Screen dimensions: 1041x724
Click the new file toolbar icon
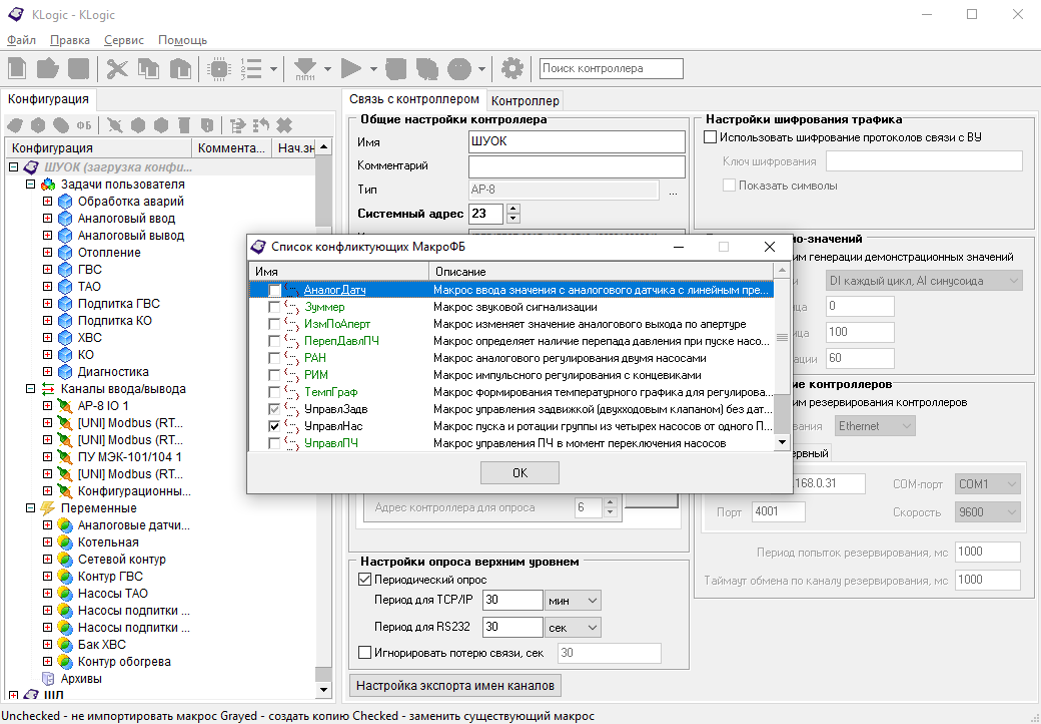(18, 69)
